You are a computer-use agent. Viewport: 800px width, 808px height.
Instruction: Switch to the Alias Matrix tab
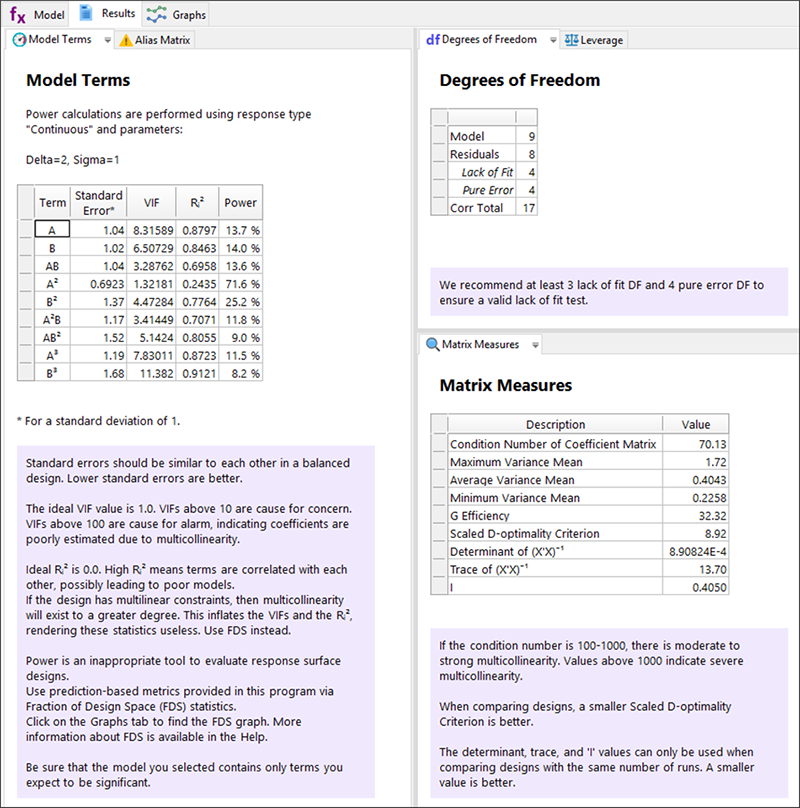click(160, 40)
